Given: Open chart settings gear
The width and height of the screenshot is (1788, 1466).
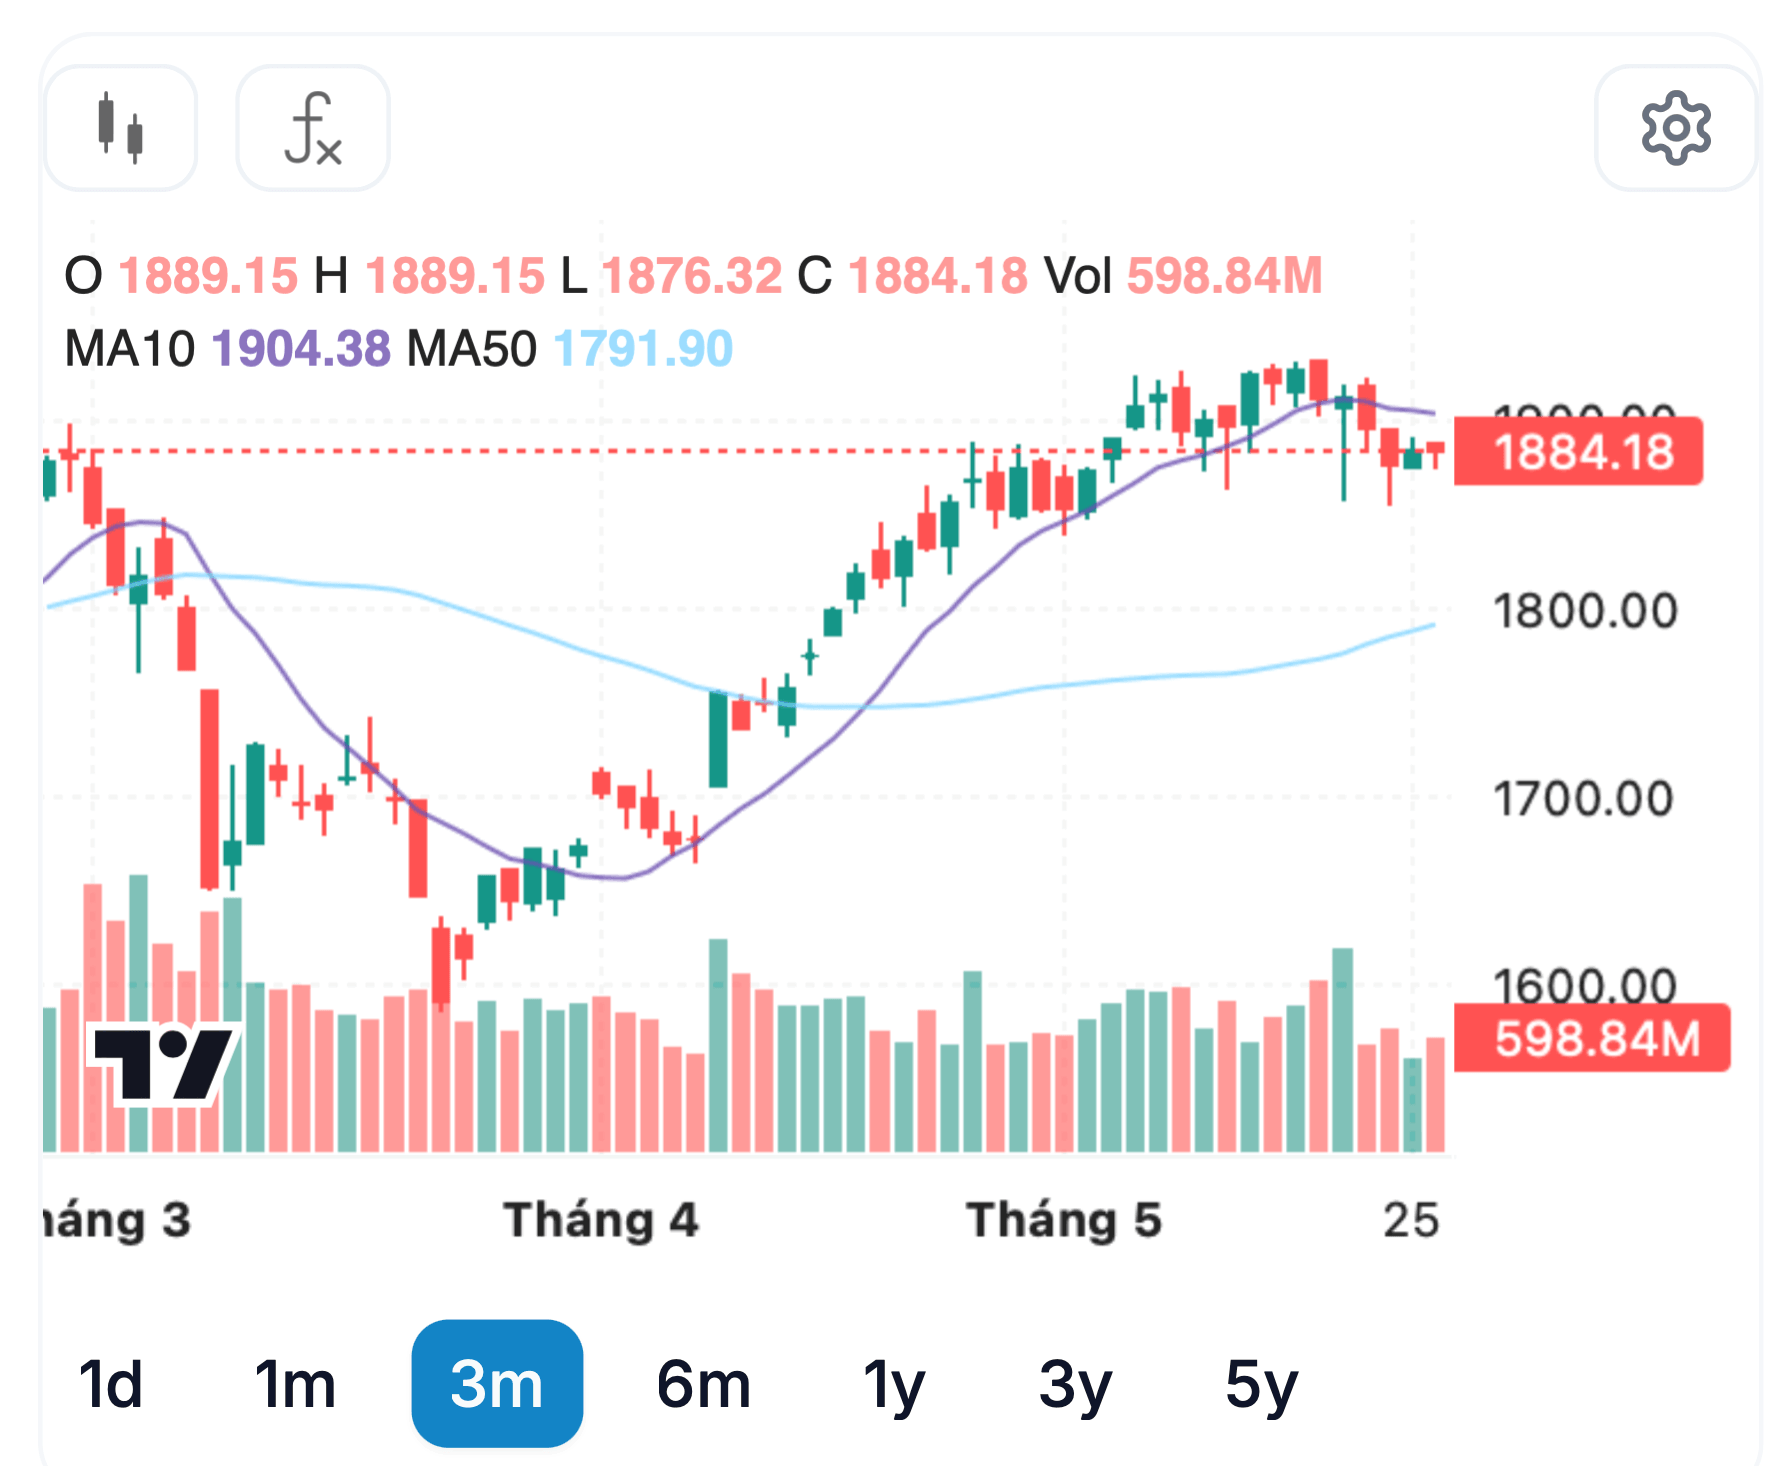Looking at the screenshot, I should tap(1676, 128).
